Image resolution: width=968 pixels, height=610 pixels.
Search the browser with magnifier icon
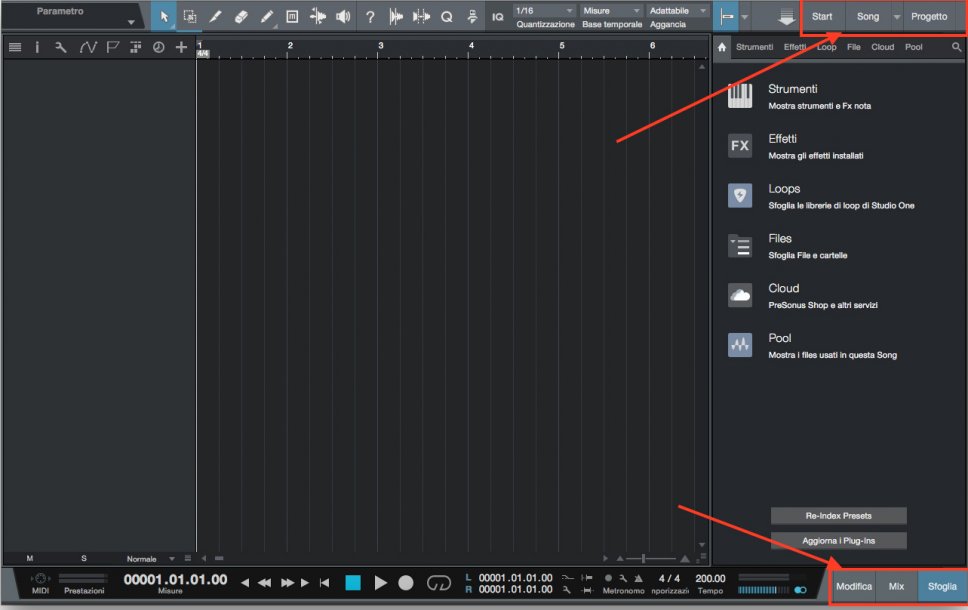click(956, 47)
